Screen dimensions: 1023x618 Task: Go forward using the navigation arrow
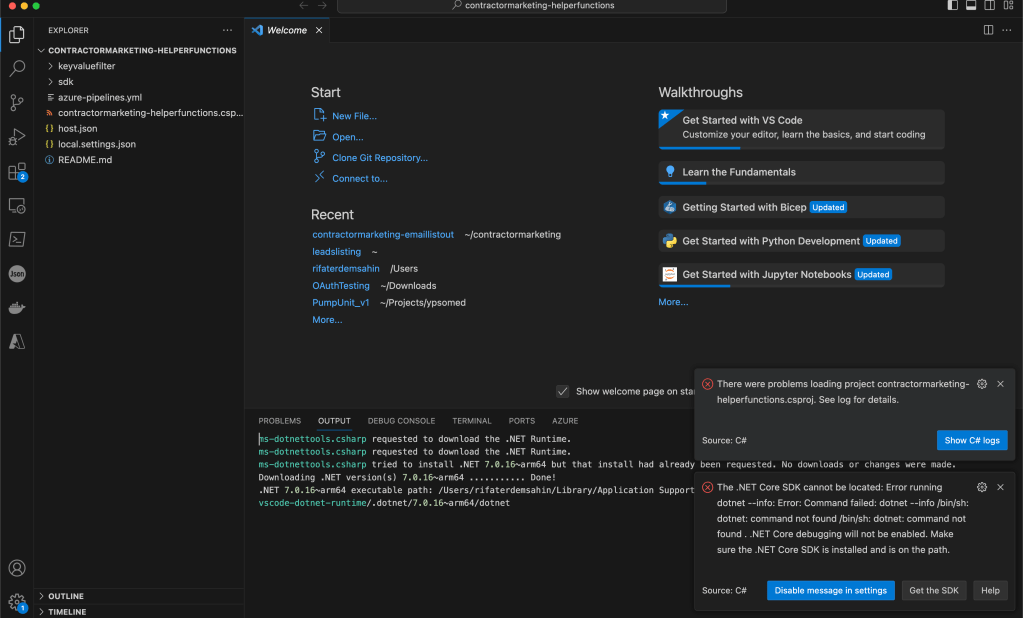click(322, 5)
